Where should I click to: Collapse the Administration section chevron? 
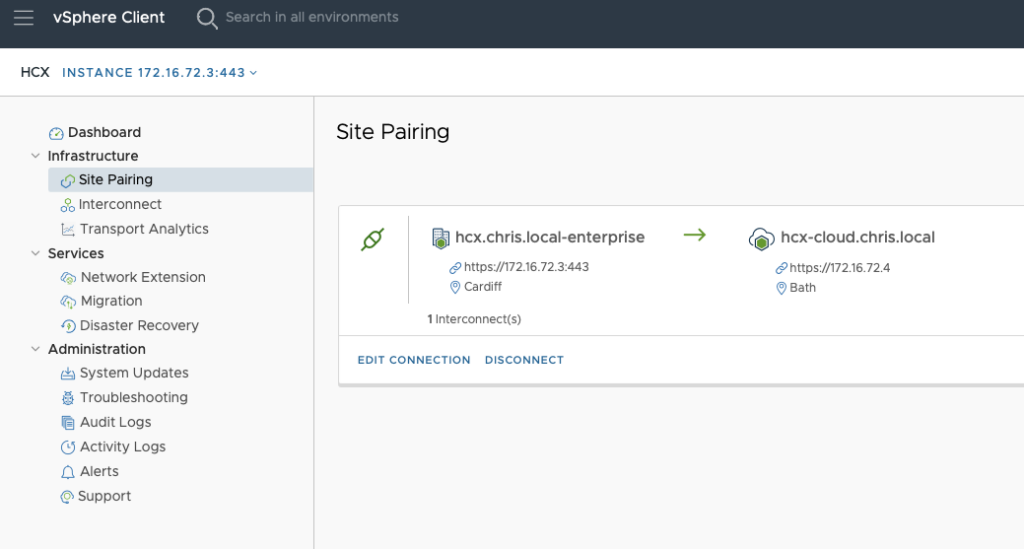35,349
